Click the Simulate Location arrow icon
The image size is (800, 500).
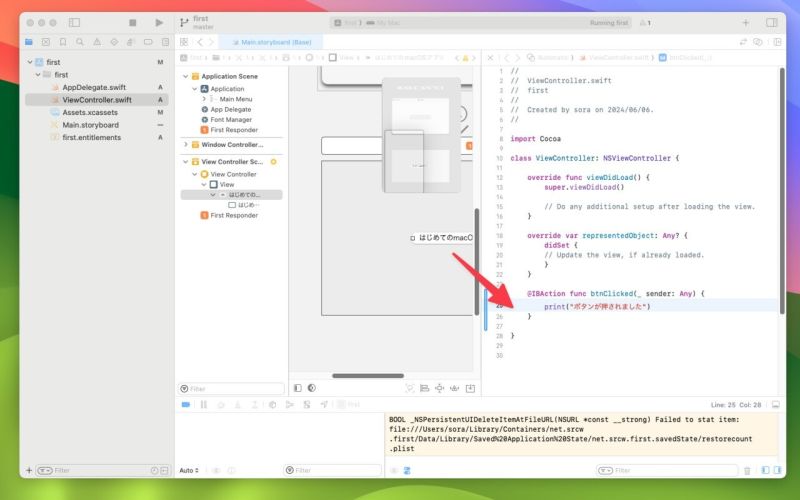(324, 405)
